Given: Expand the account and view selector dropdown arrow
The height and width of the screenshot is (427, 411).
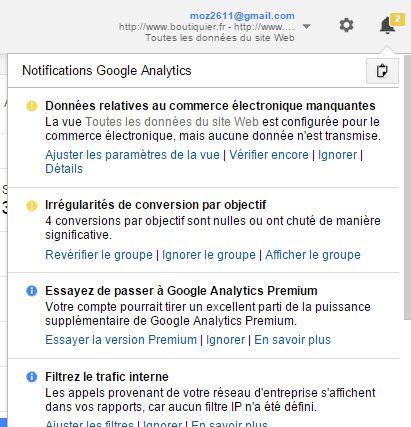Looking at the screenshot, I should (x=307, y=26).
